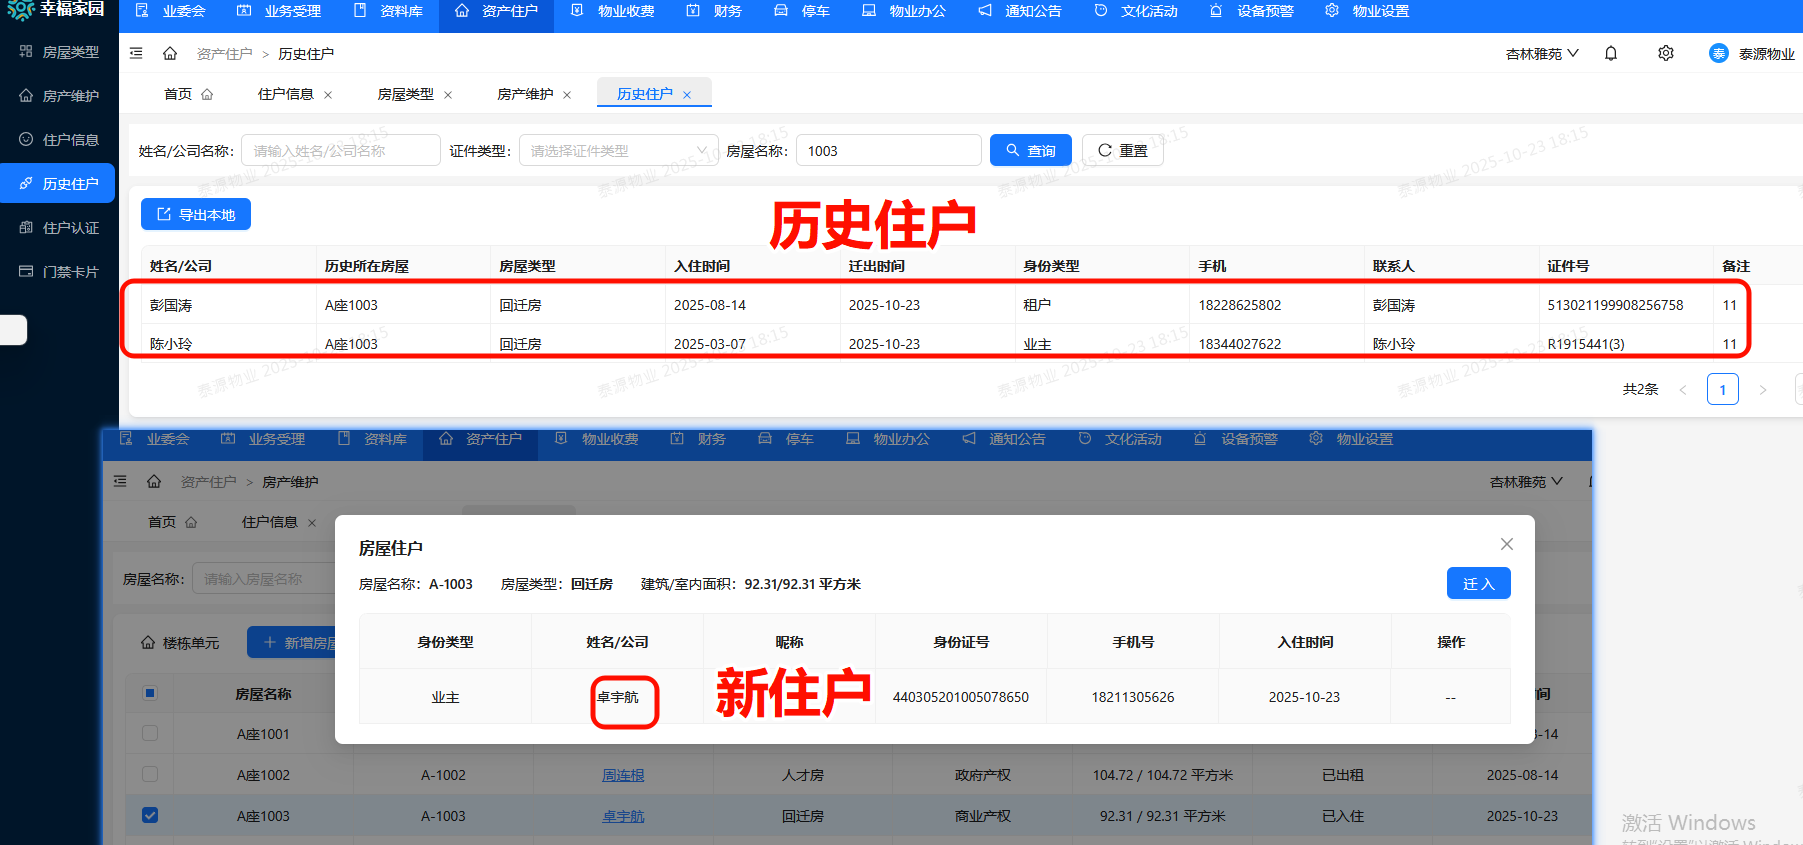Check the A座1001 row checkbox
This screenshot has height=845, width=1803.
[150, 733]
